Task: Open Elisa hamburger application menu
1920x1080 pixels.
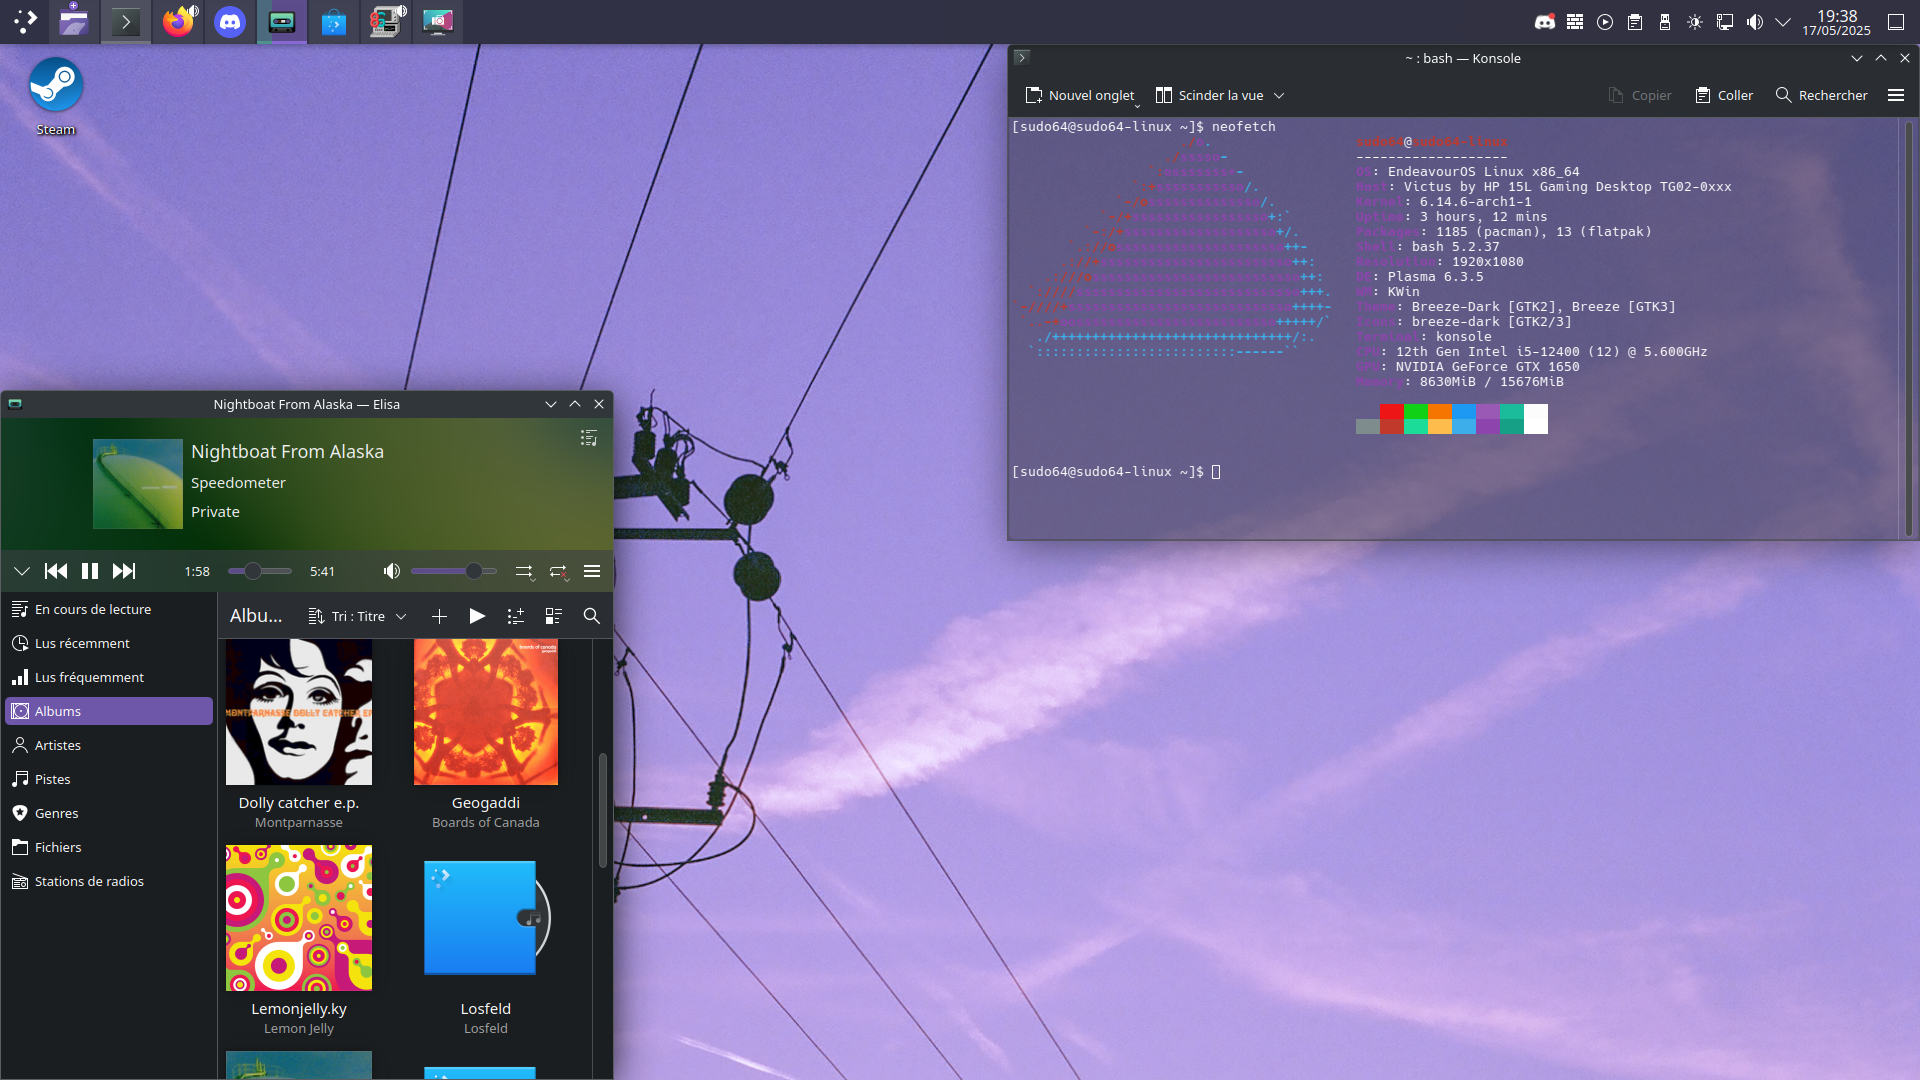Action: (x=592, y=571)
